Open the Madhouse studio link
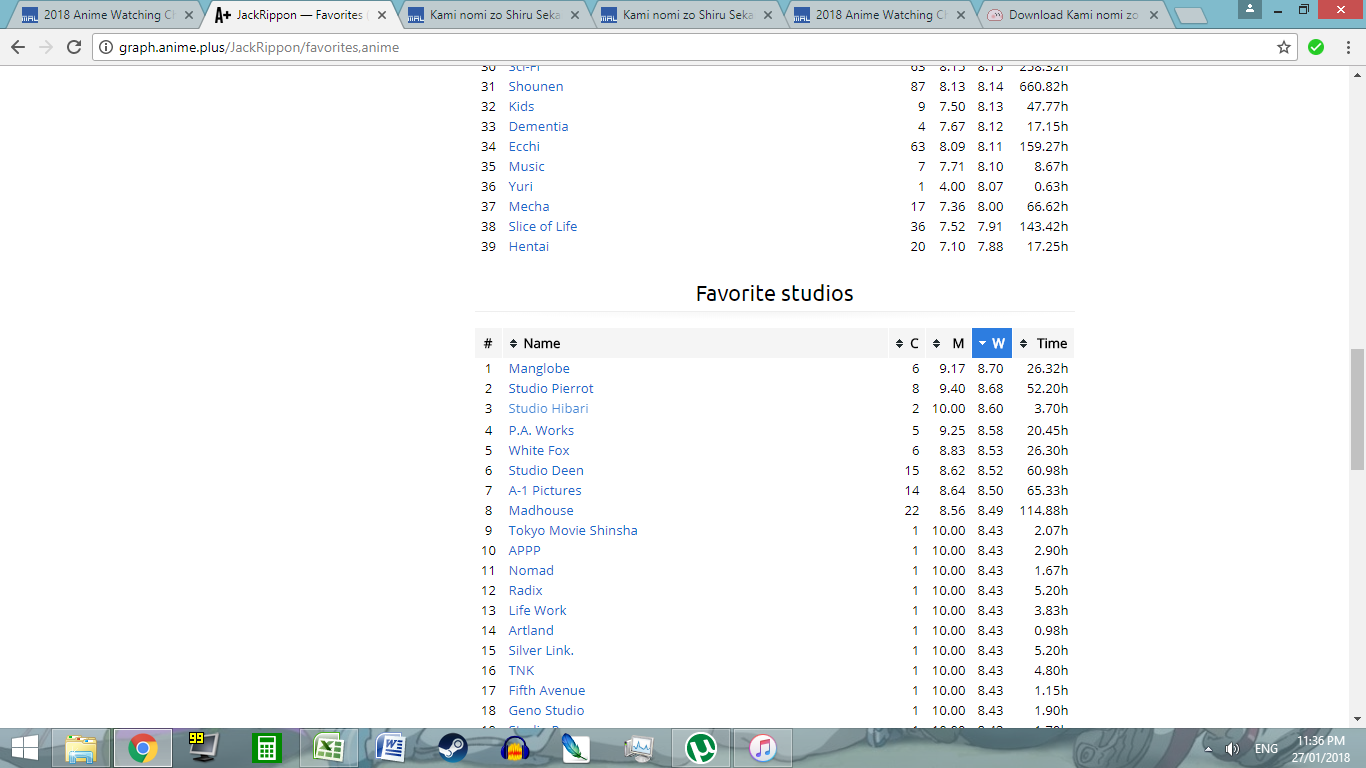Screen dimensions: 1366x768 point(541,510)
